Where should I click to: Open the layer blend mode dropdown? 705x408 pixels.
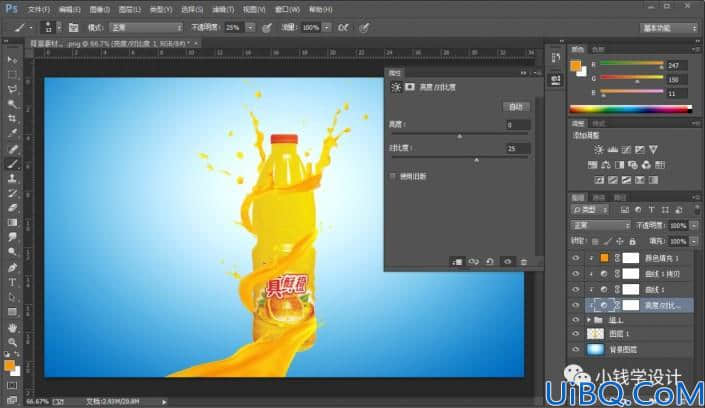pos(601,225)
